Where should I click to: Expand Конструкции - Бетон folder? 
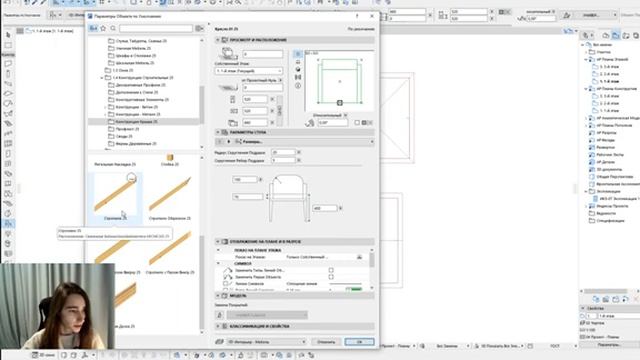pos(105,107)
